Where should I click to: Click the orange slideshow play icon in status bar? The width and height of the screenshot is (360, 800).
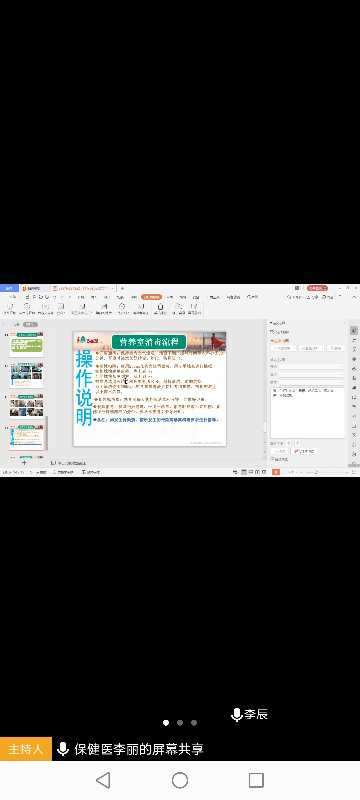276,472
